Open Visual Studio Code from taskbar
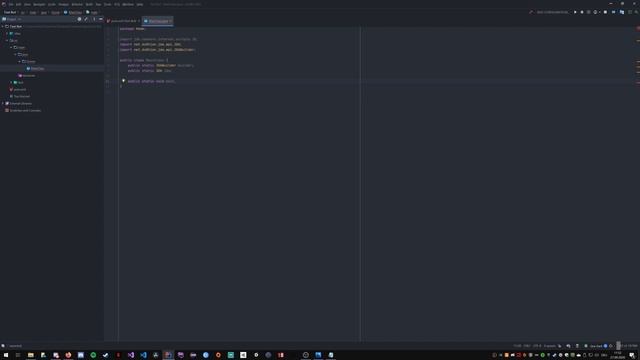This screenshot has width=640, height=360. [143, 355]
